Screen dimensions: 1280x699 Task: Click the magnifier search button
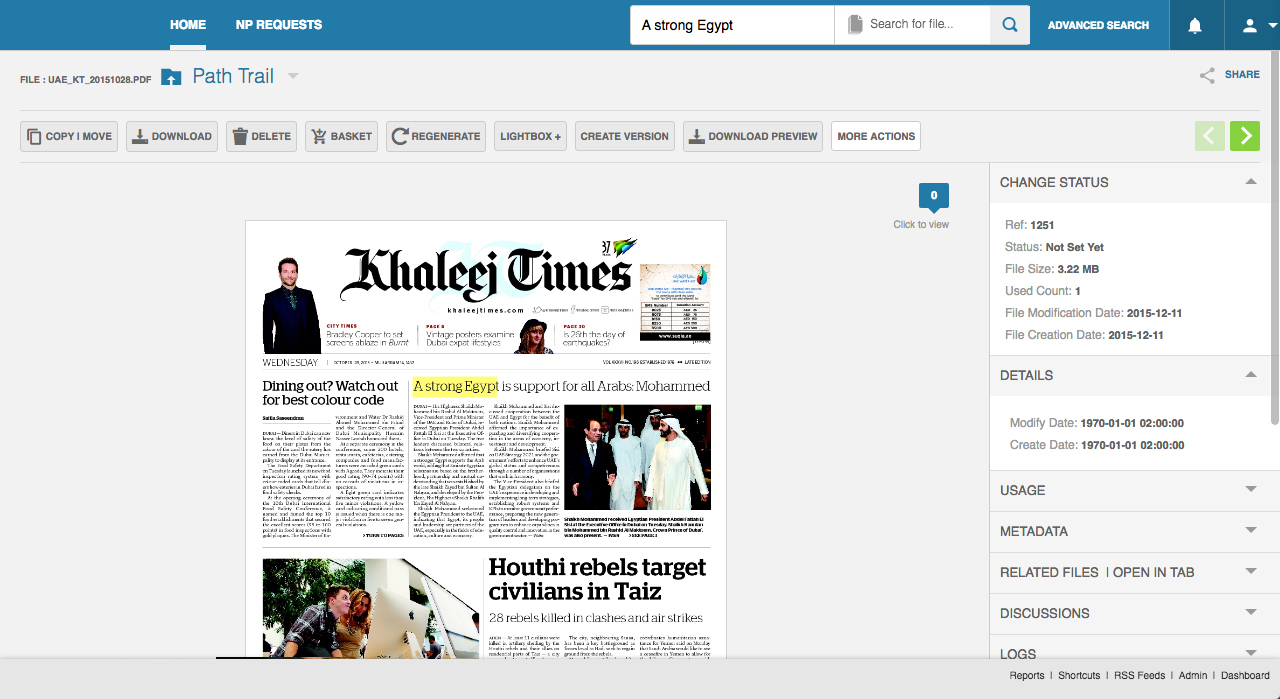point(1010,25)
